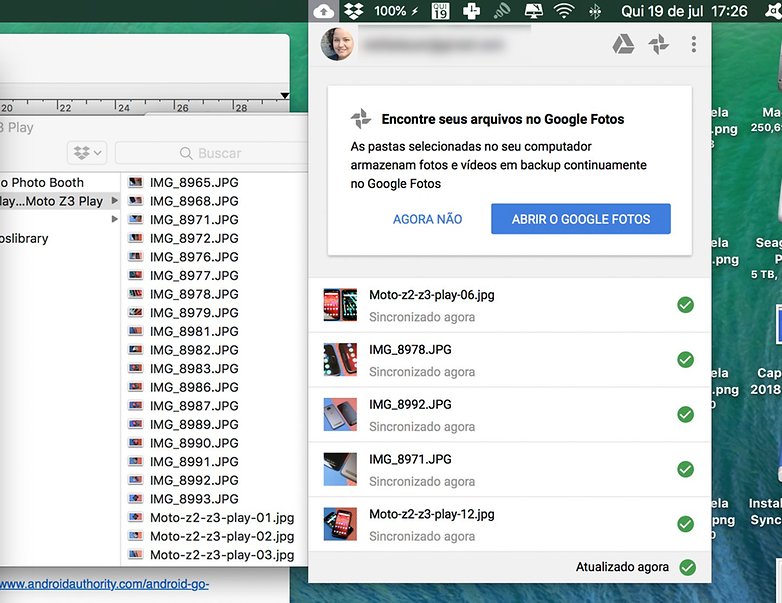Click the white cross menu bar icon
Image resolution: width=782 pixels, height=603 pixels.
click(x=471, y=11)
